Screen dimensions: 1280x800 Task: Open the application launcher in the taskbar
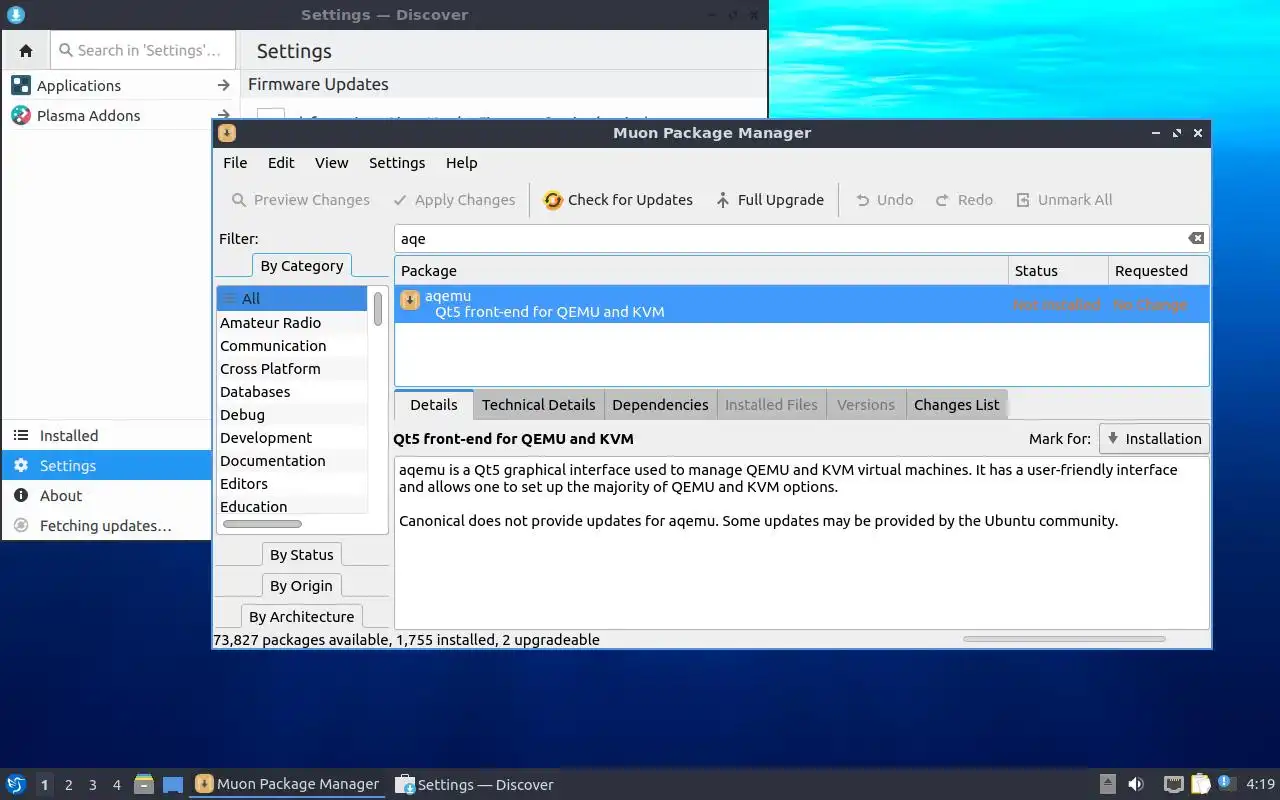click(x=16, y=784)
